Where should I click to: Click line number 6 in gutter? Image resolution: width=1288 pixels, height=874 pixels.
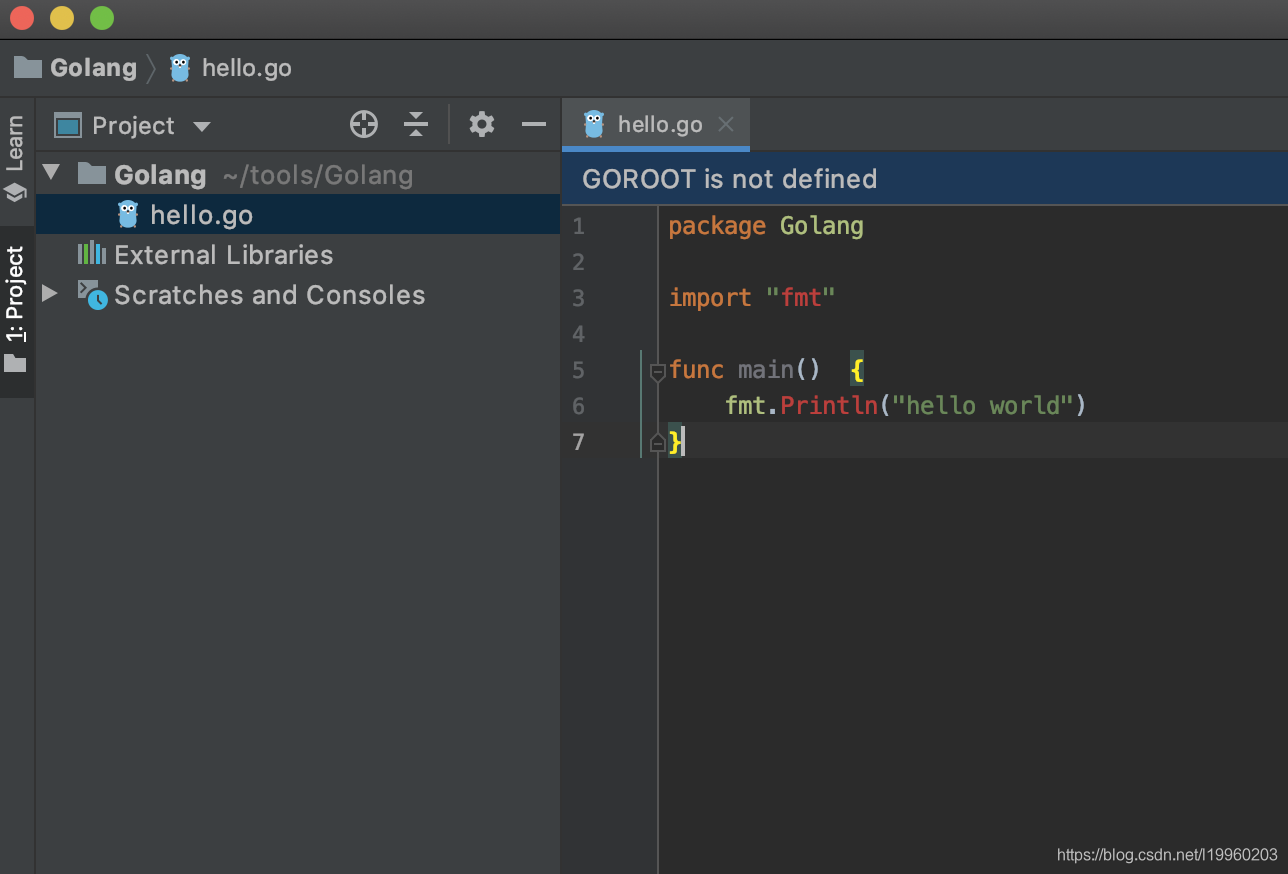[578, 406]
